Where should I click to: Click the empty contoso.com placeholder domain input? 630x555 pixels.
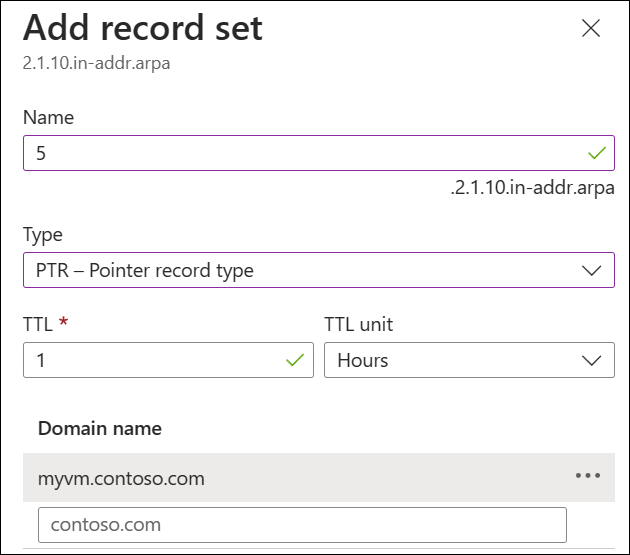(x=302, y=525)
